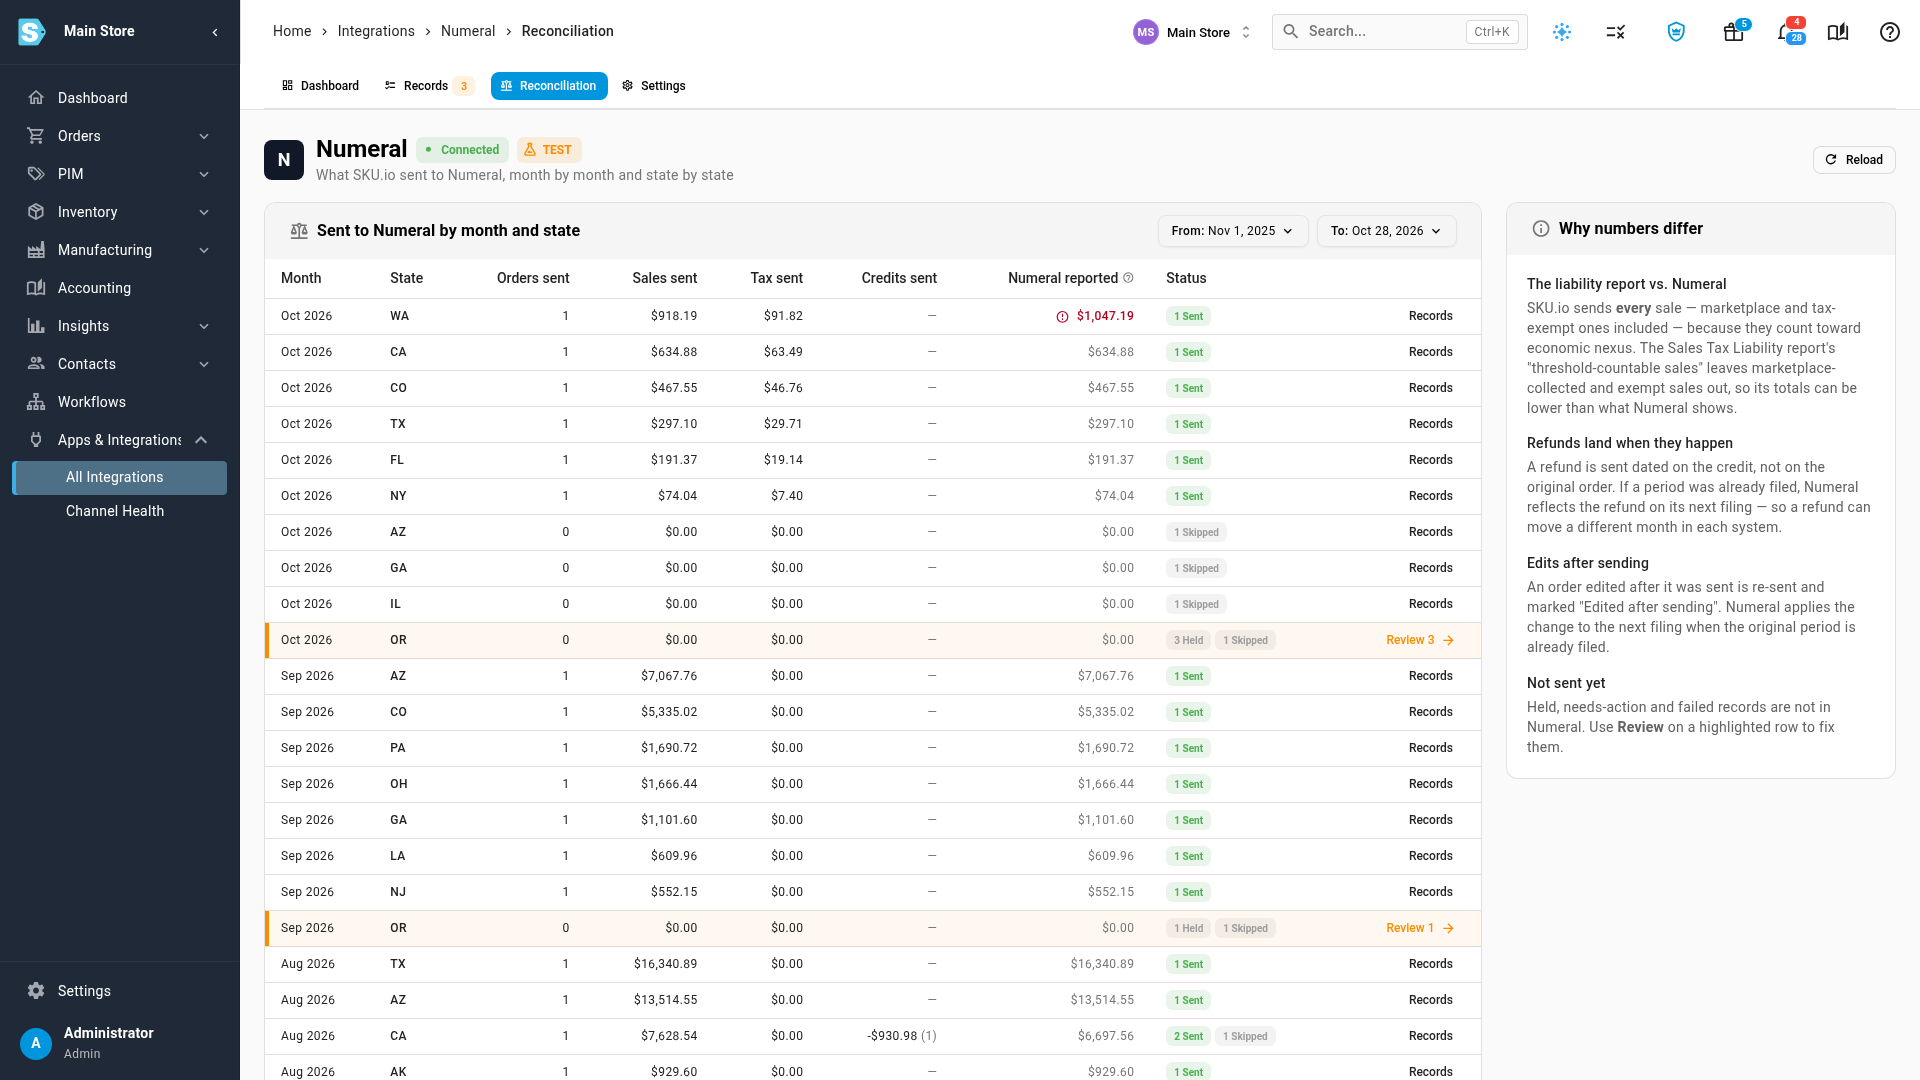Click the TEST environment badge
Viewport: 1920px width, 1080px height.
[549, 150]
